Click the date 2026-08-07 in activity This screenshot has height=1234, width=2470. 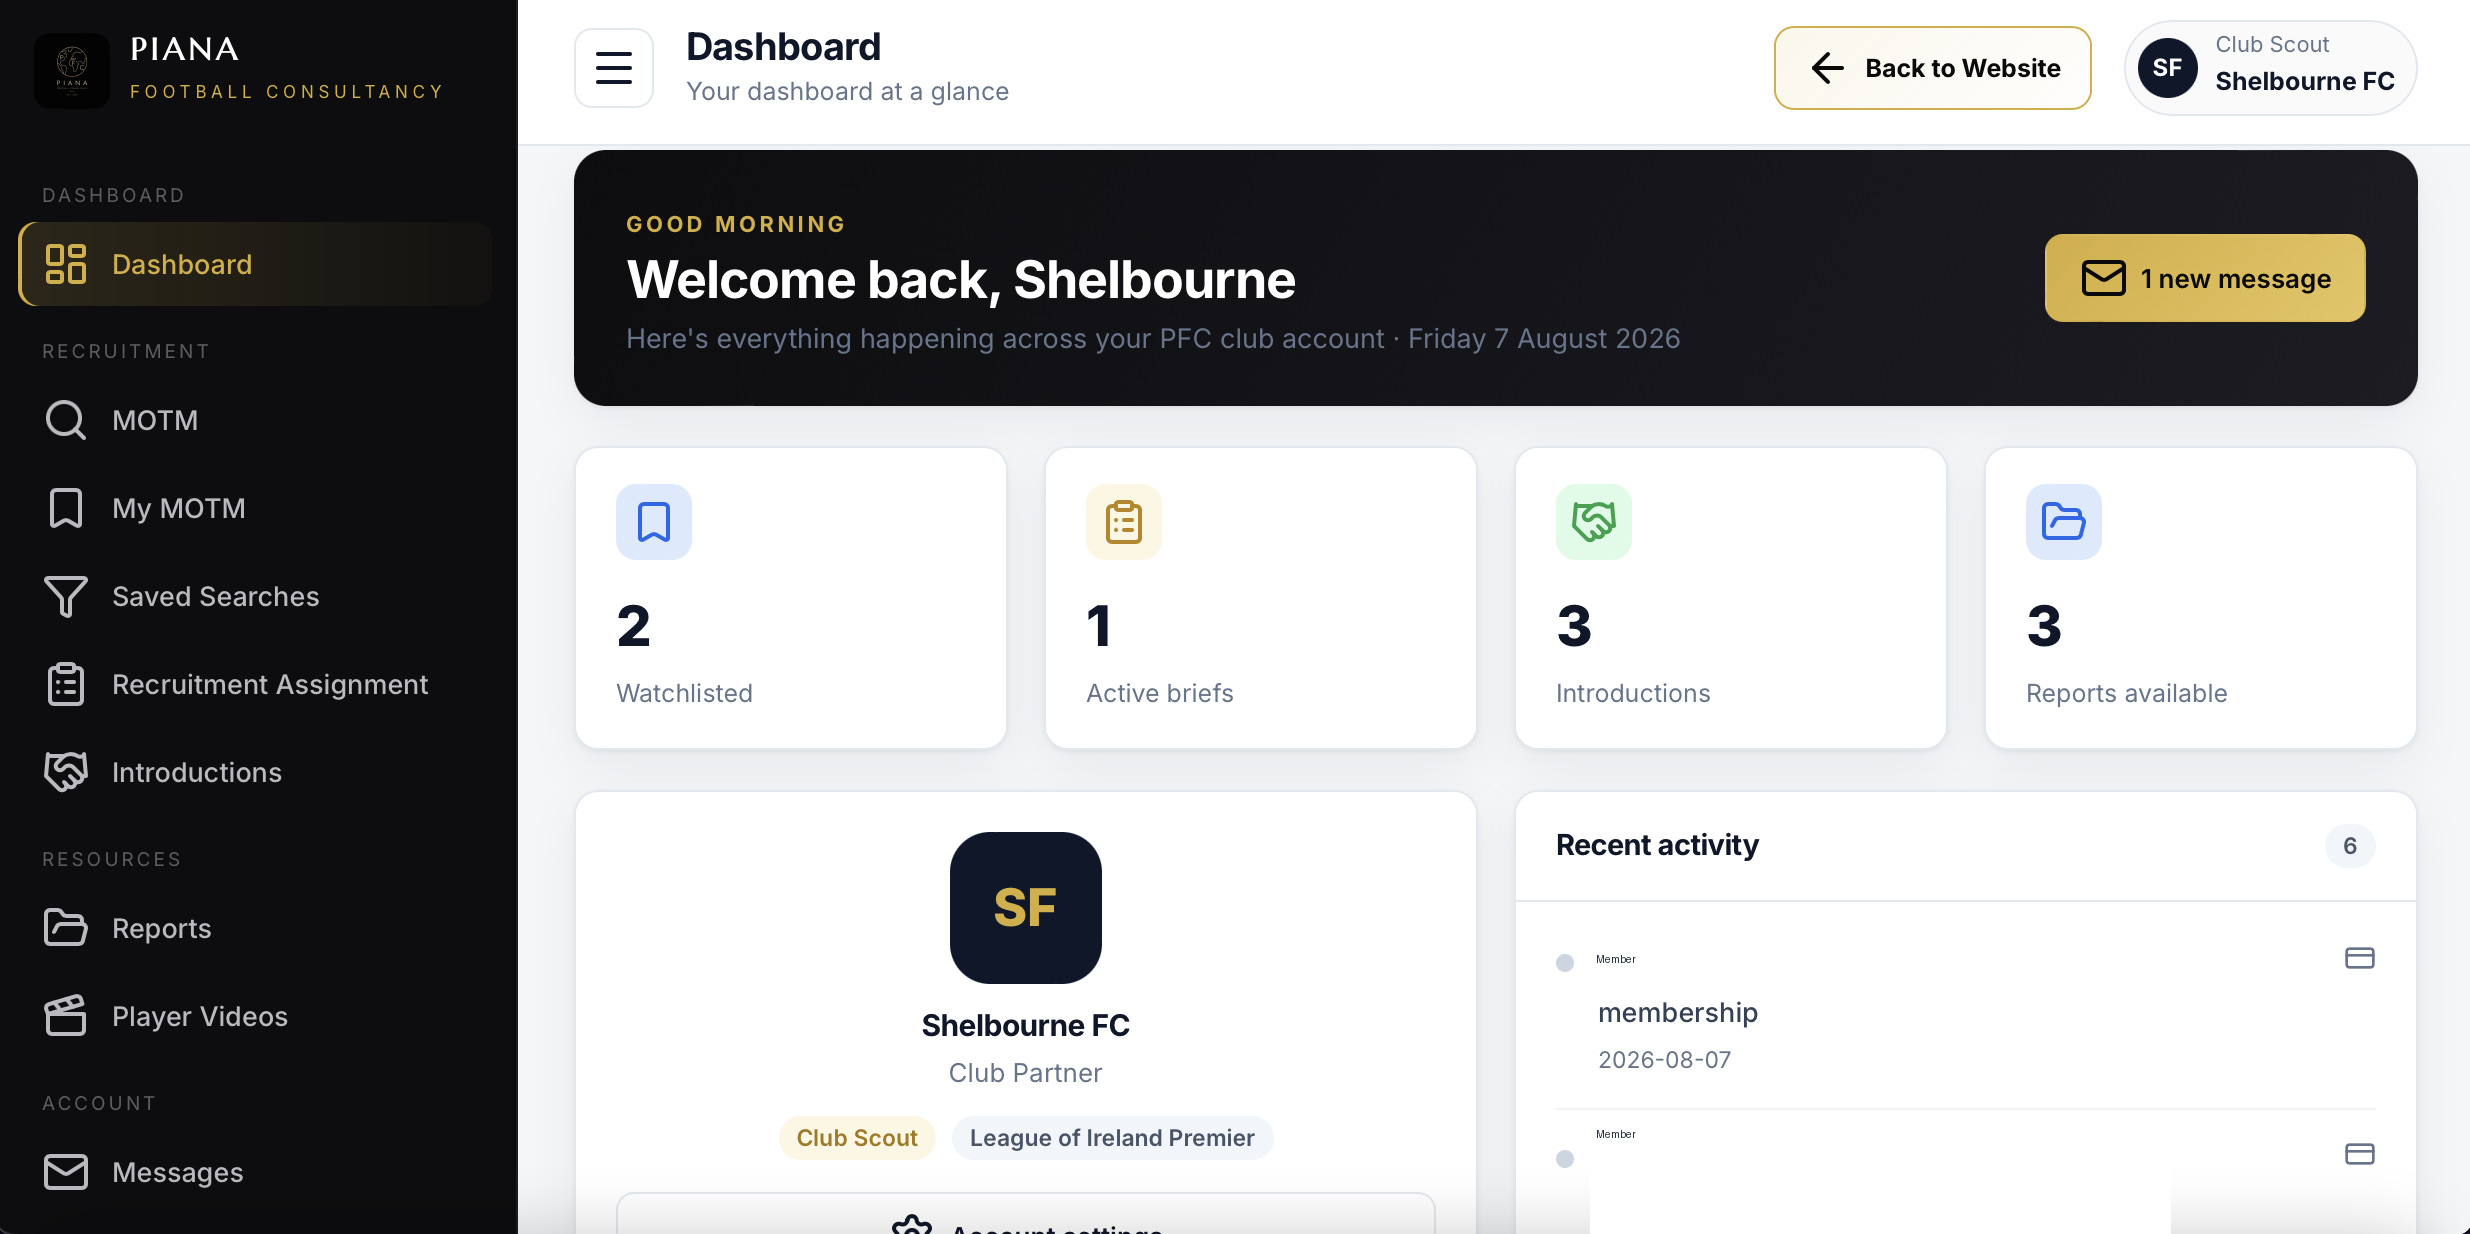click(x=1664, y=1060)
